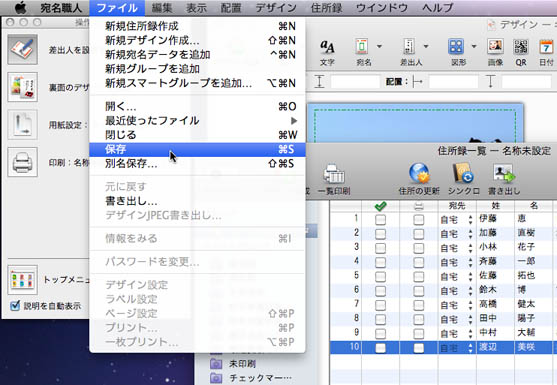Open the トップメニュー icon
The width and height of the screenshot is (557, 385).
click(x=22, y=280)
